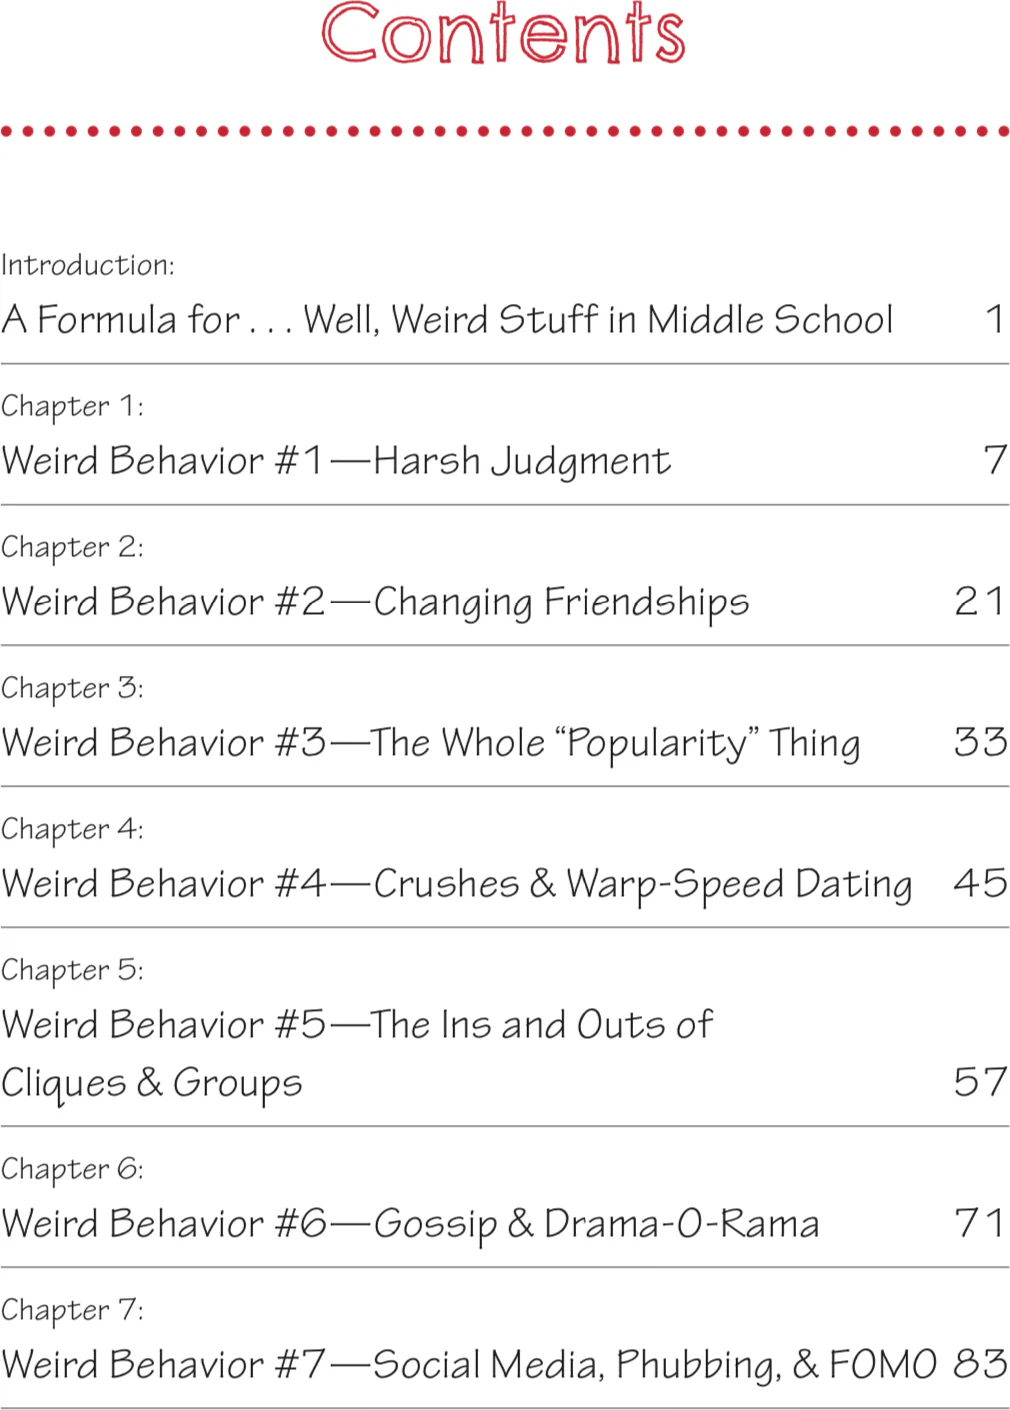Click the "Chapter 2:" label

[x=72, y=547]
